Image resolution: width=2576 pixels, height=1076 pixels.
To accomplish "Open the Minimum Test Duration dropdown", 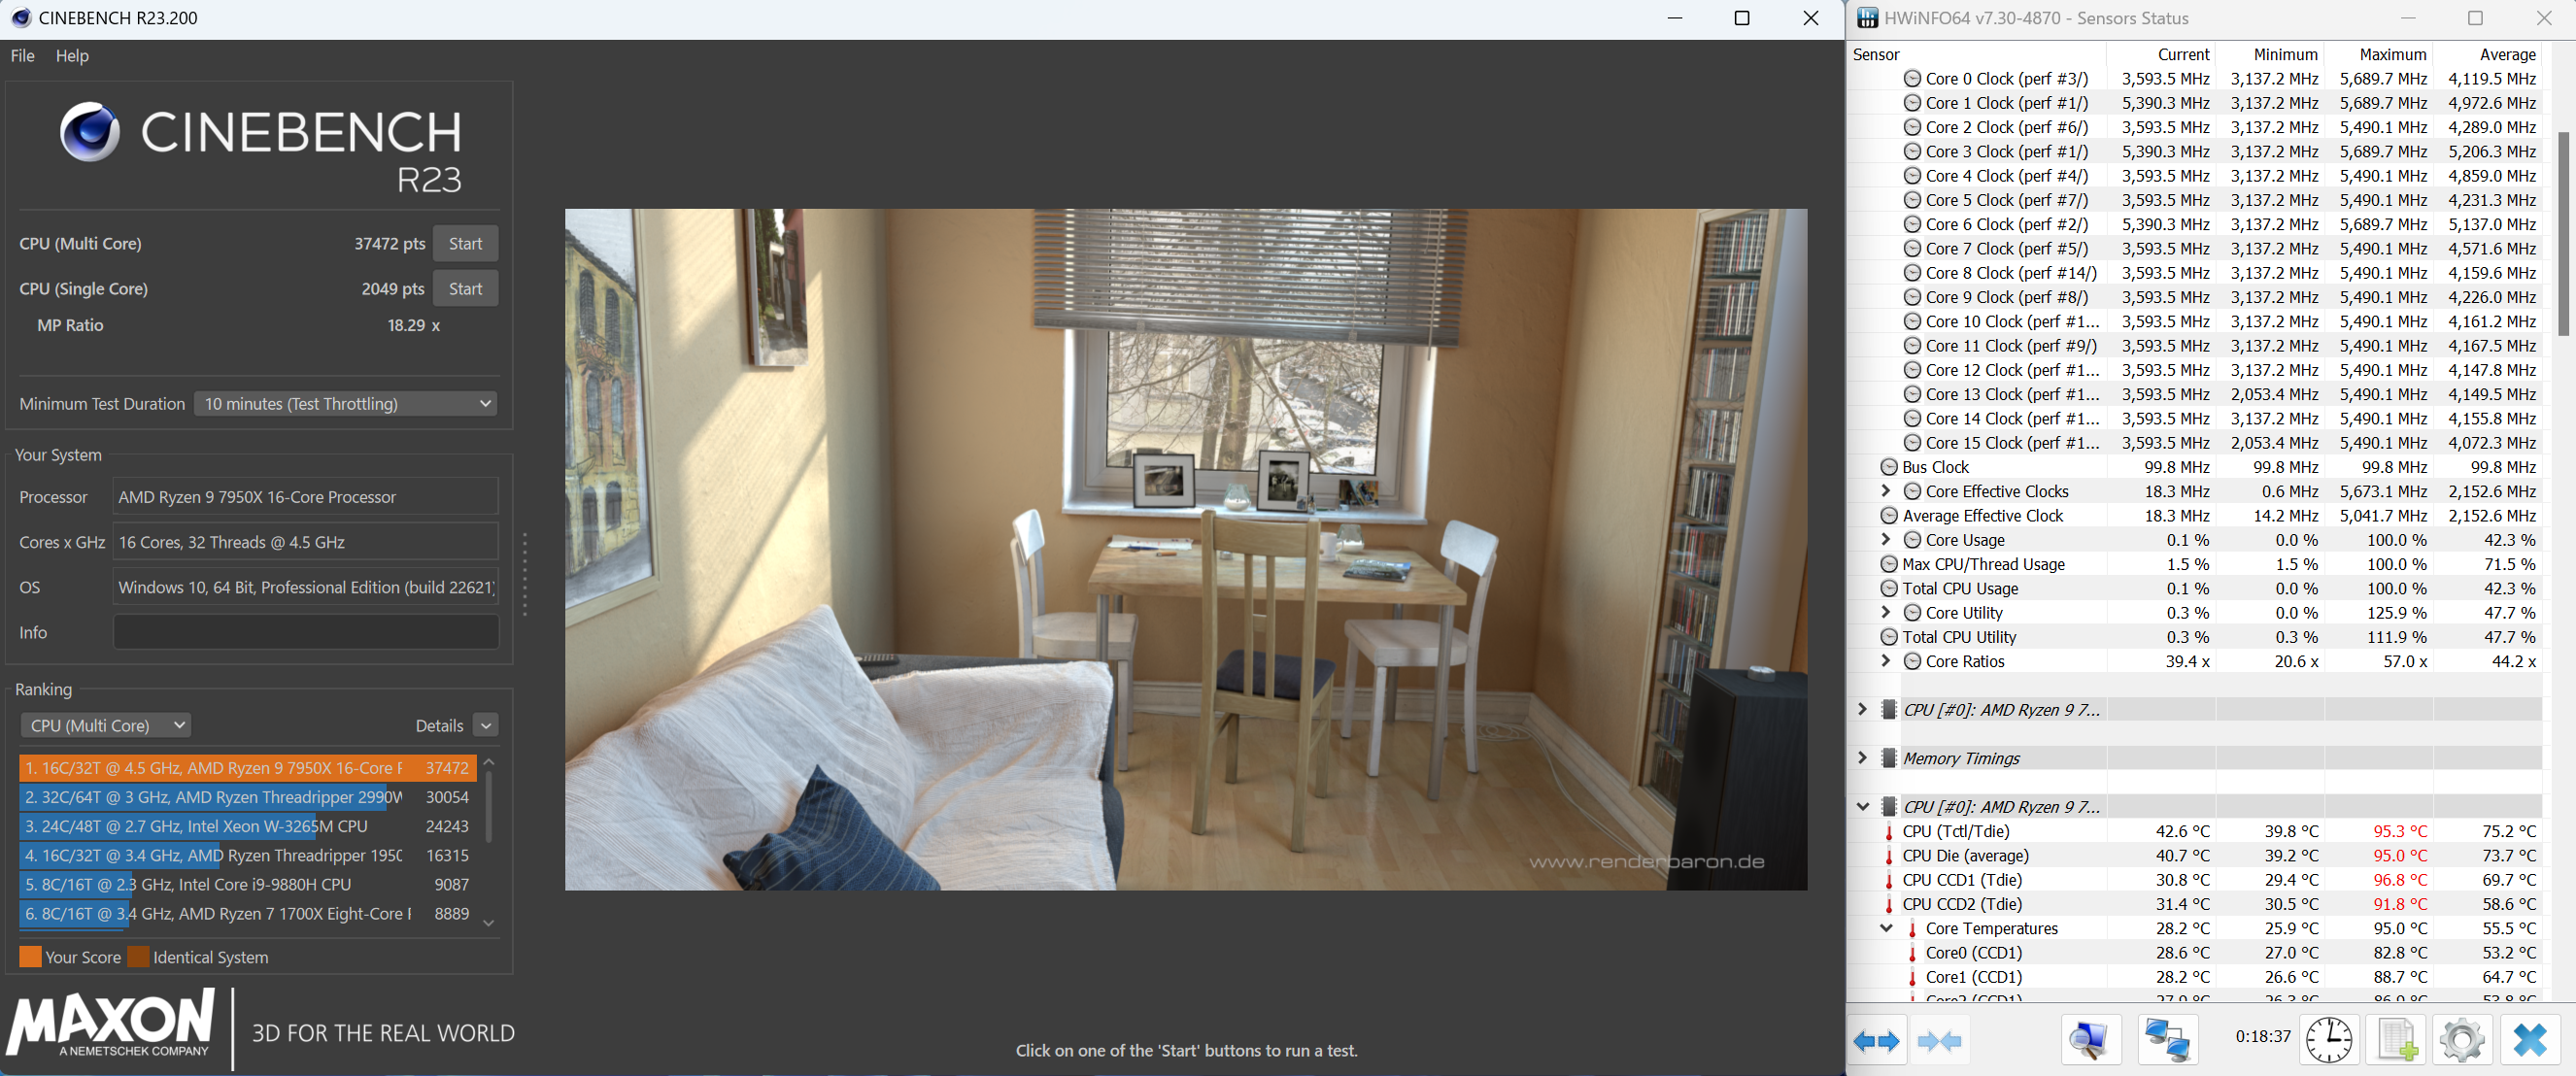I will tap(346, 404).
